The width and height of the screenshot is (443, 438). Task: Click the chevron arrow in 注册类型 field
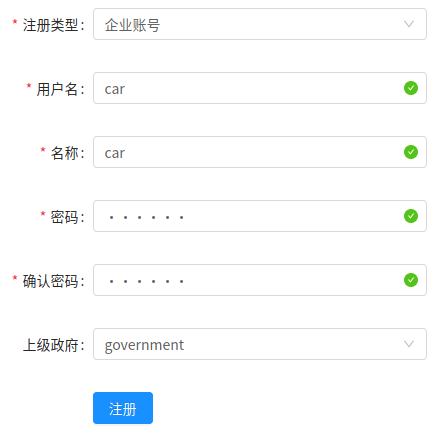coord(409,24)
